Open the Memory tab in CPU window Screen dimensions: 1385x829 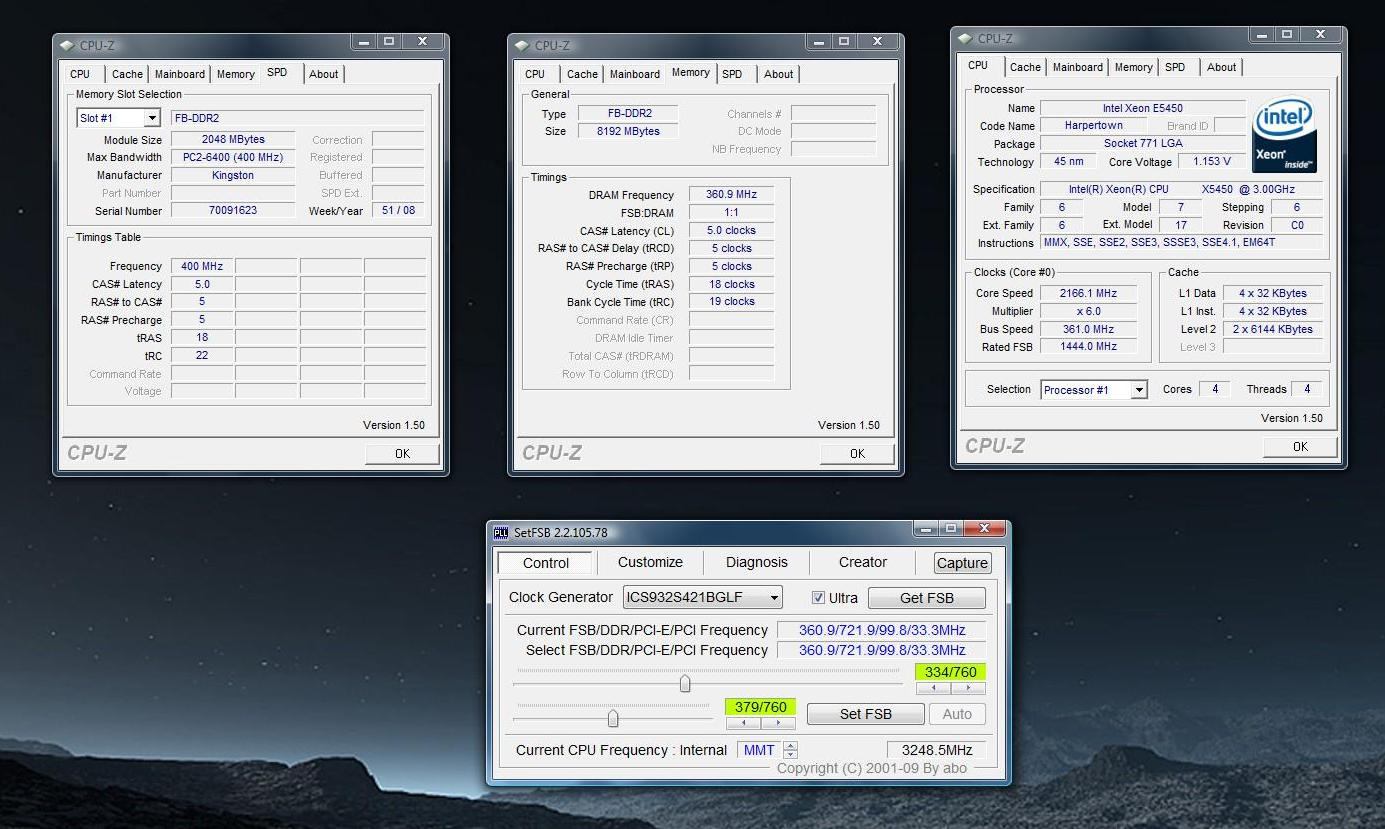(1134, 67)
